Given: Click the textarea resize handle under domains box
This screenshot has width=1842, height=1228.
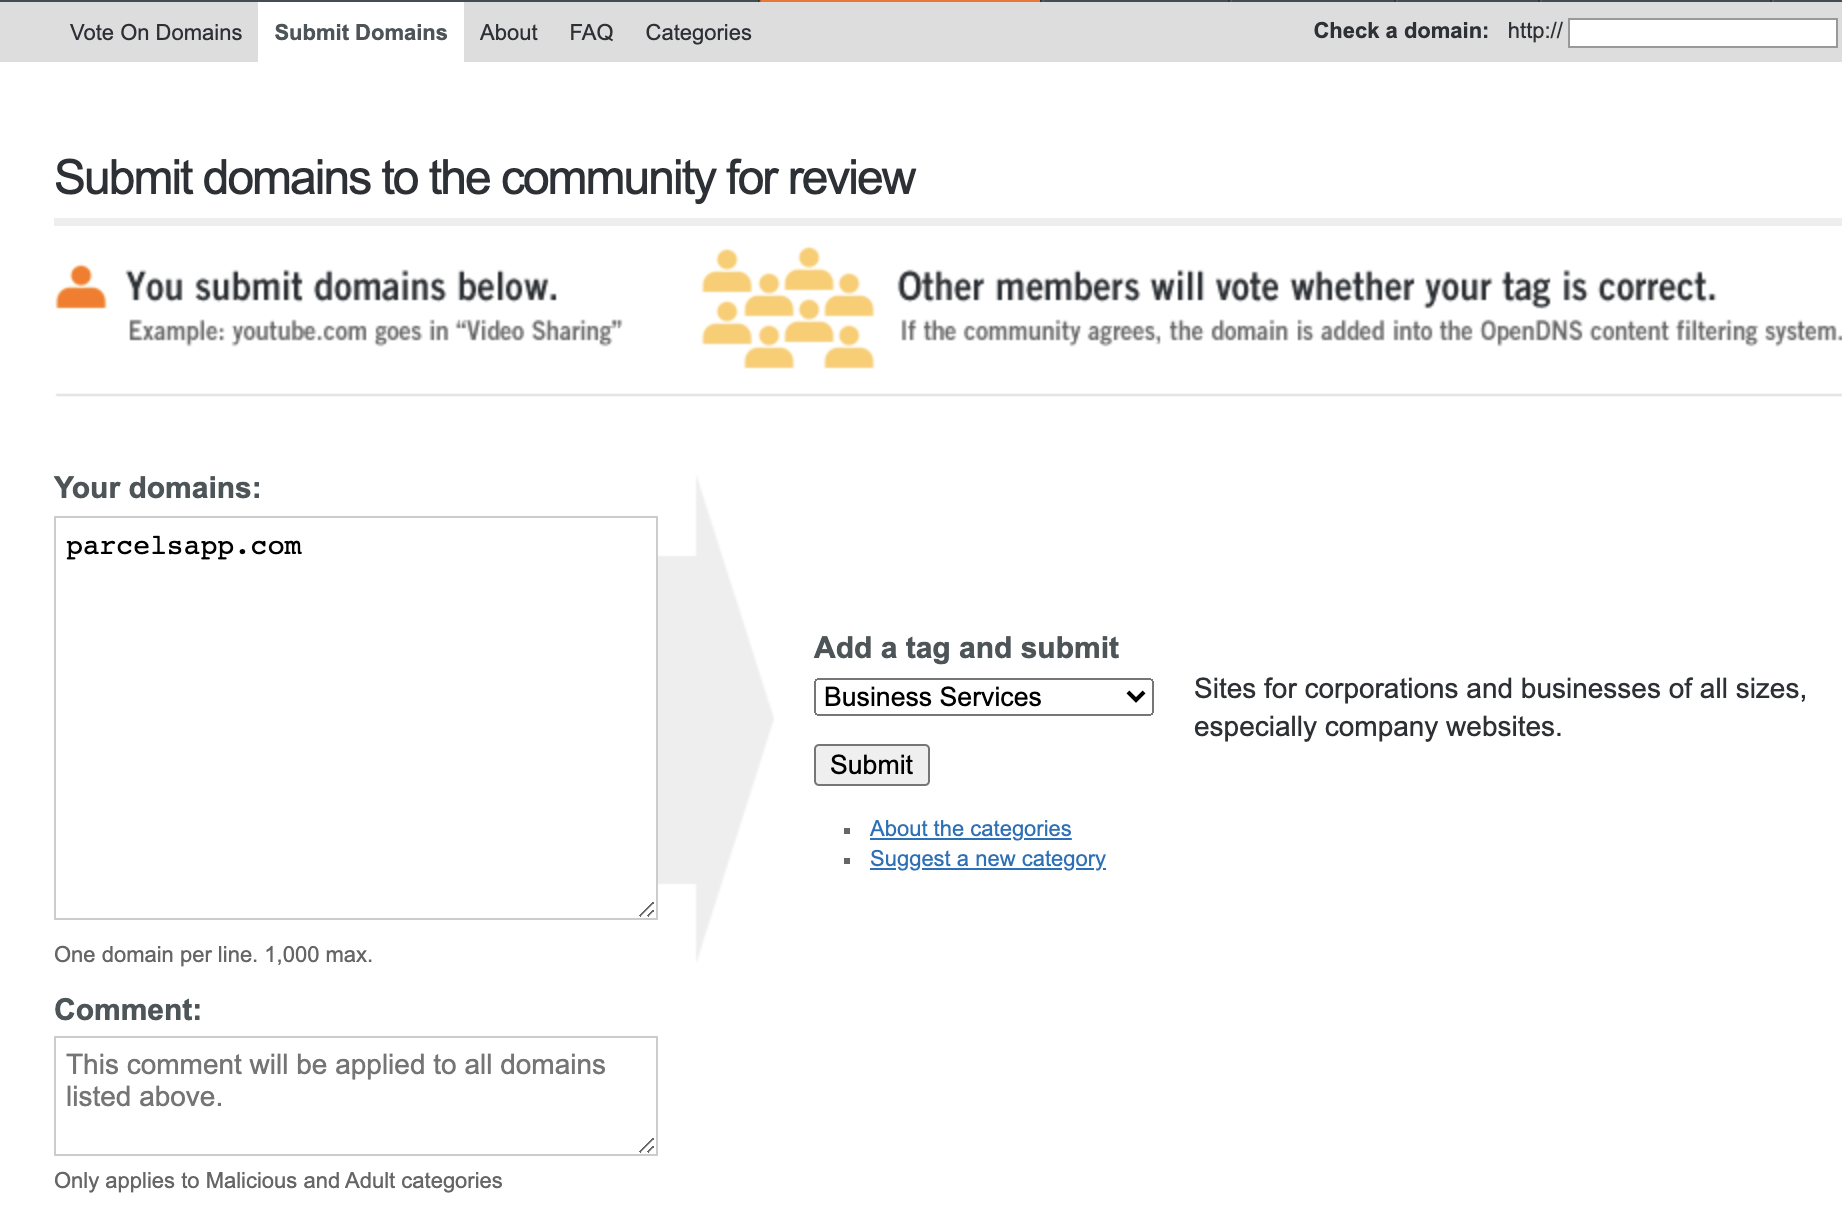Looking at the screenshot, I should point(647,909).
